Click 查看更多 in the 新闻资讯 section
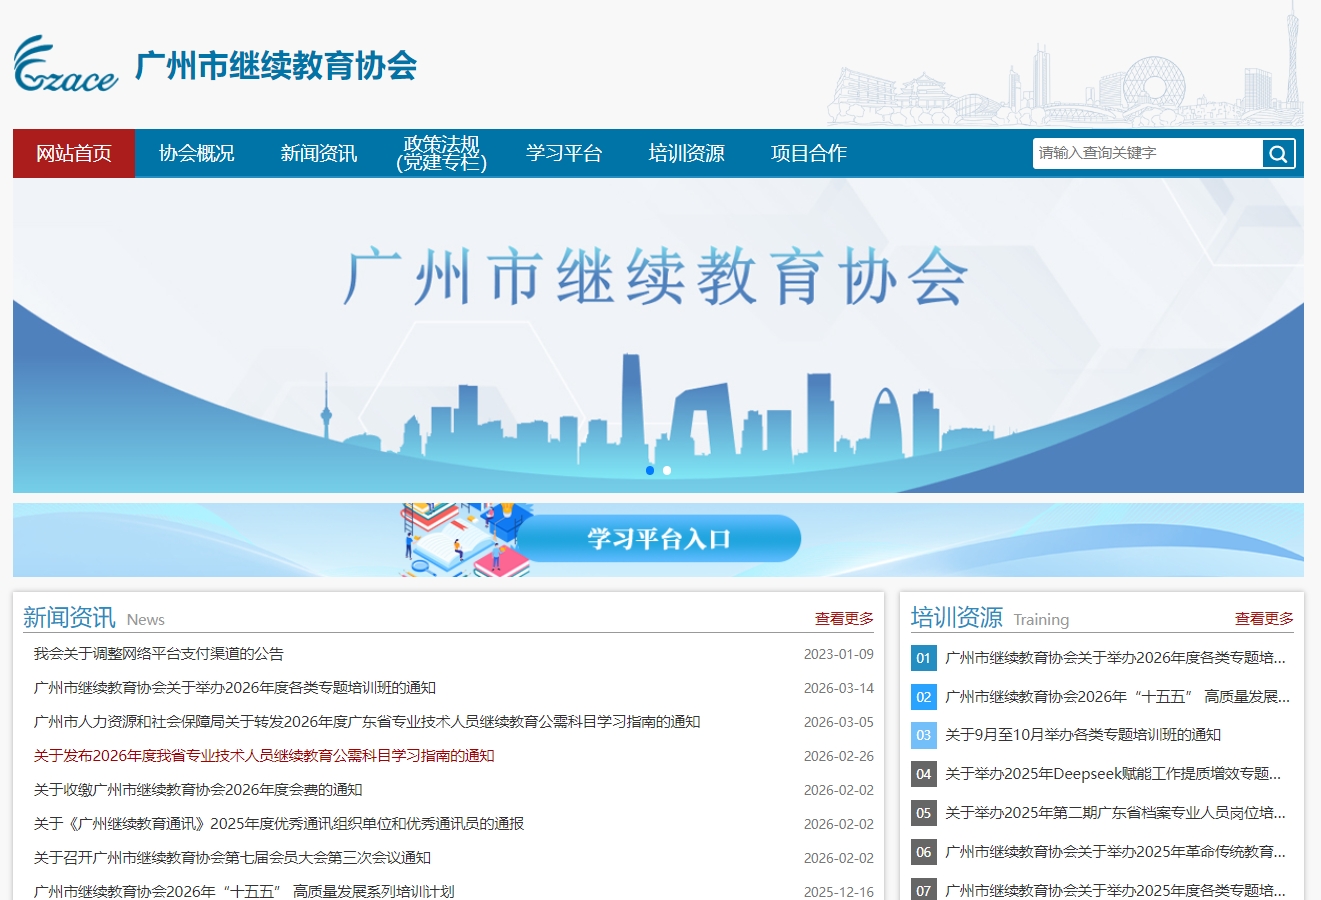 [x=844, y=619]
